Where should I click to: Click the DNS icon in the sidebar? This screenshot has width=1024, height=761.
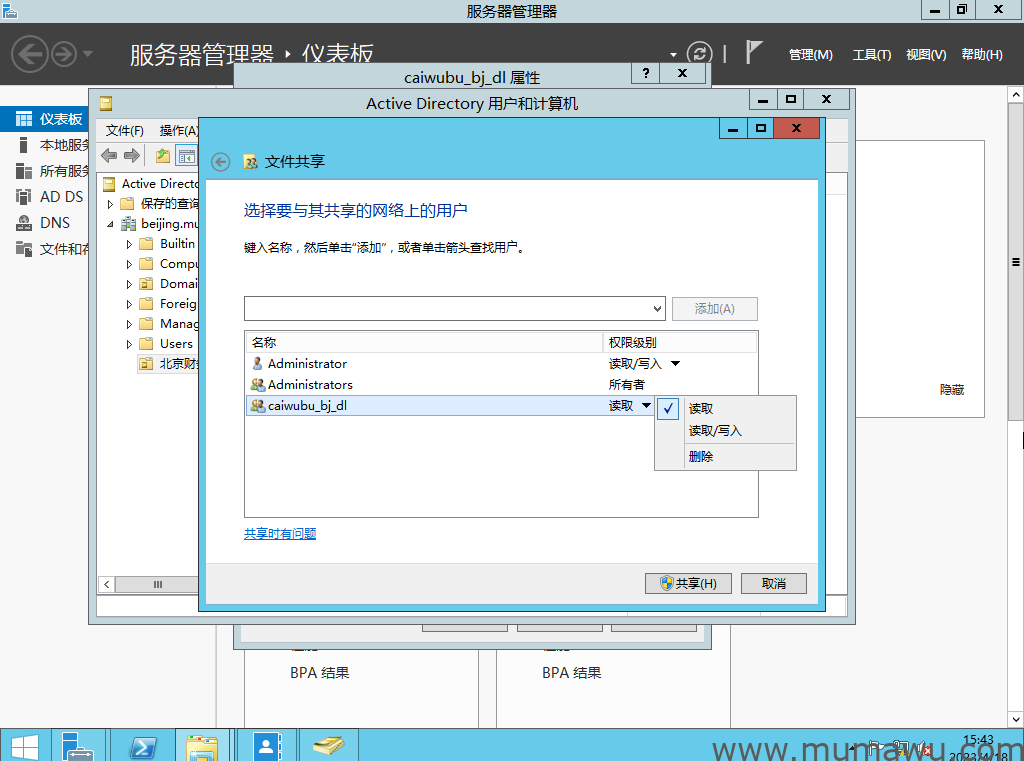(x=23, y=223)
